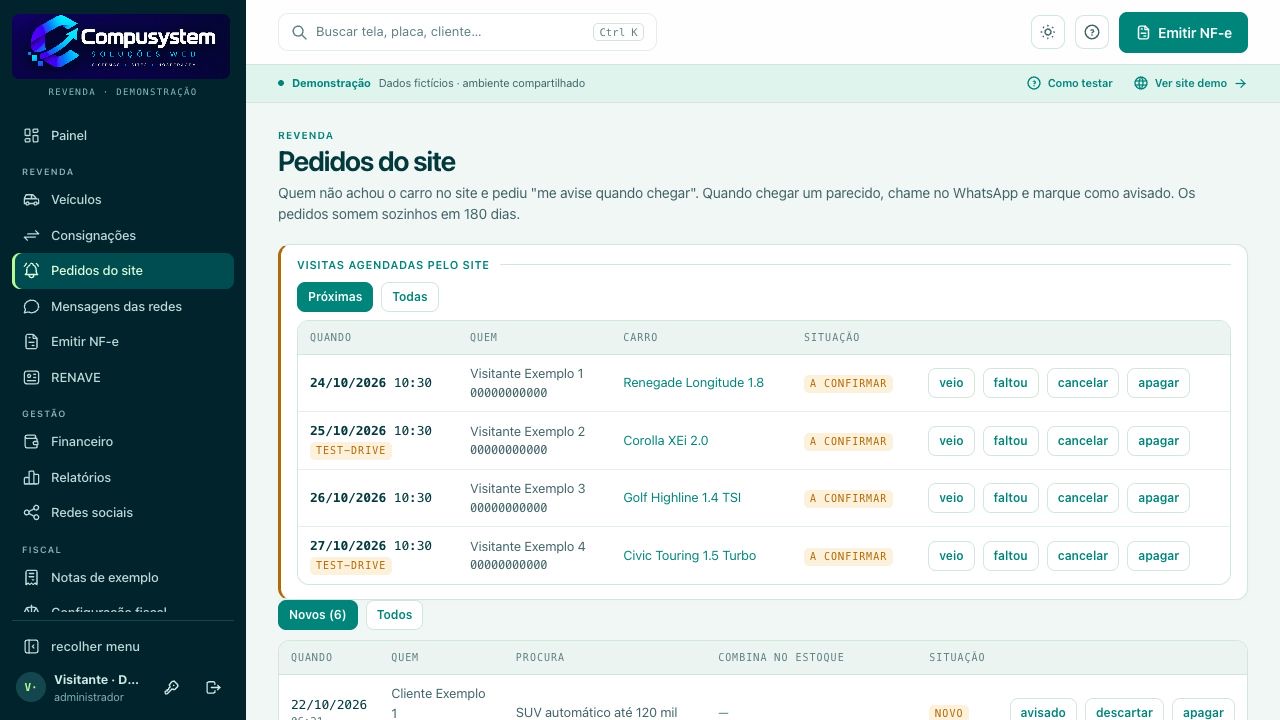This screenshot has width=1280, height=720.
Task: Click the Emitir NF-e document icon in sidebar
Action: click(31, 341)
